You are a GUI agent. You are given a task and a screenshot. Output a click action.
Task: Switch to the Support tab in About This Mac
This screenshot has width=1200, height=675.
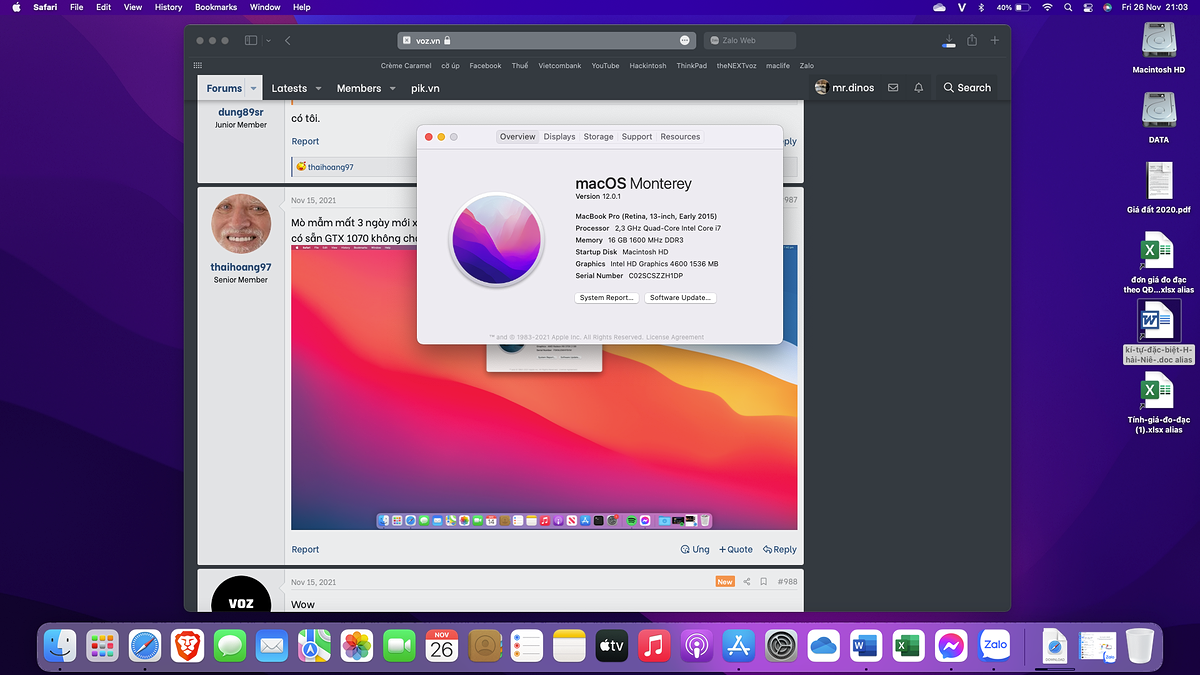[x=636, y=137]
